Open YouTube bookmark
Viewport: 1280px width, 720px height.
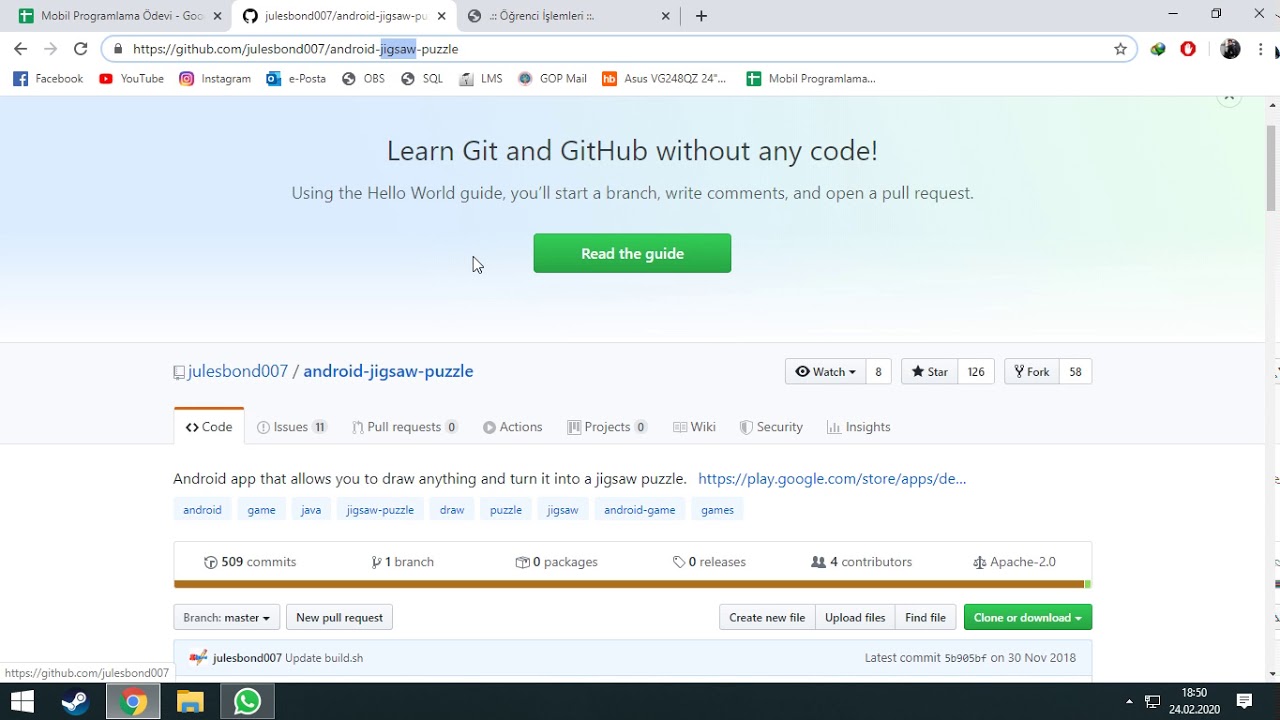point(131,78)
